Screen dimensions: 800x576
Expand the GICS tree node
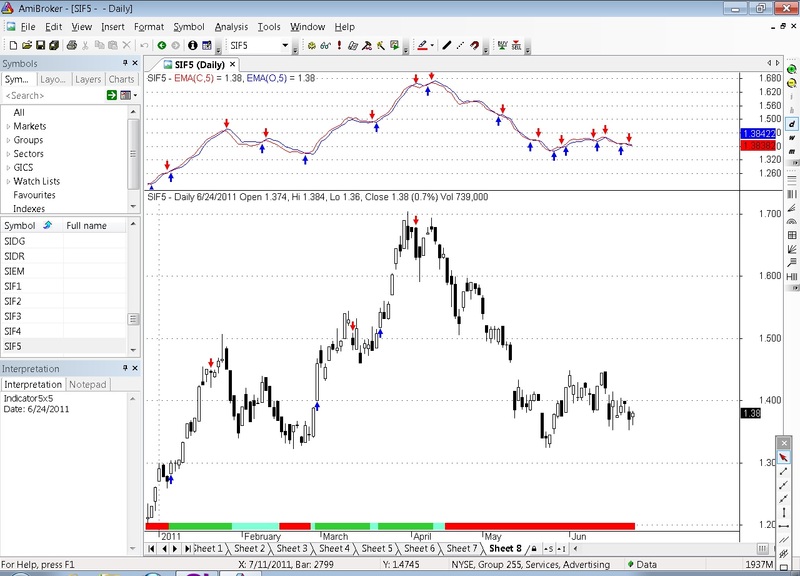click(8, 168)
